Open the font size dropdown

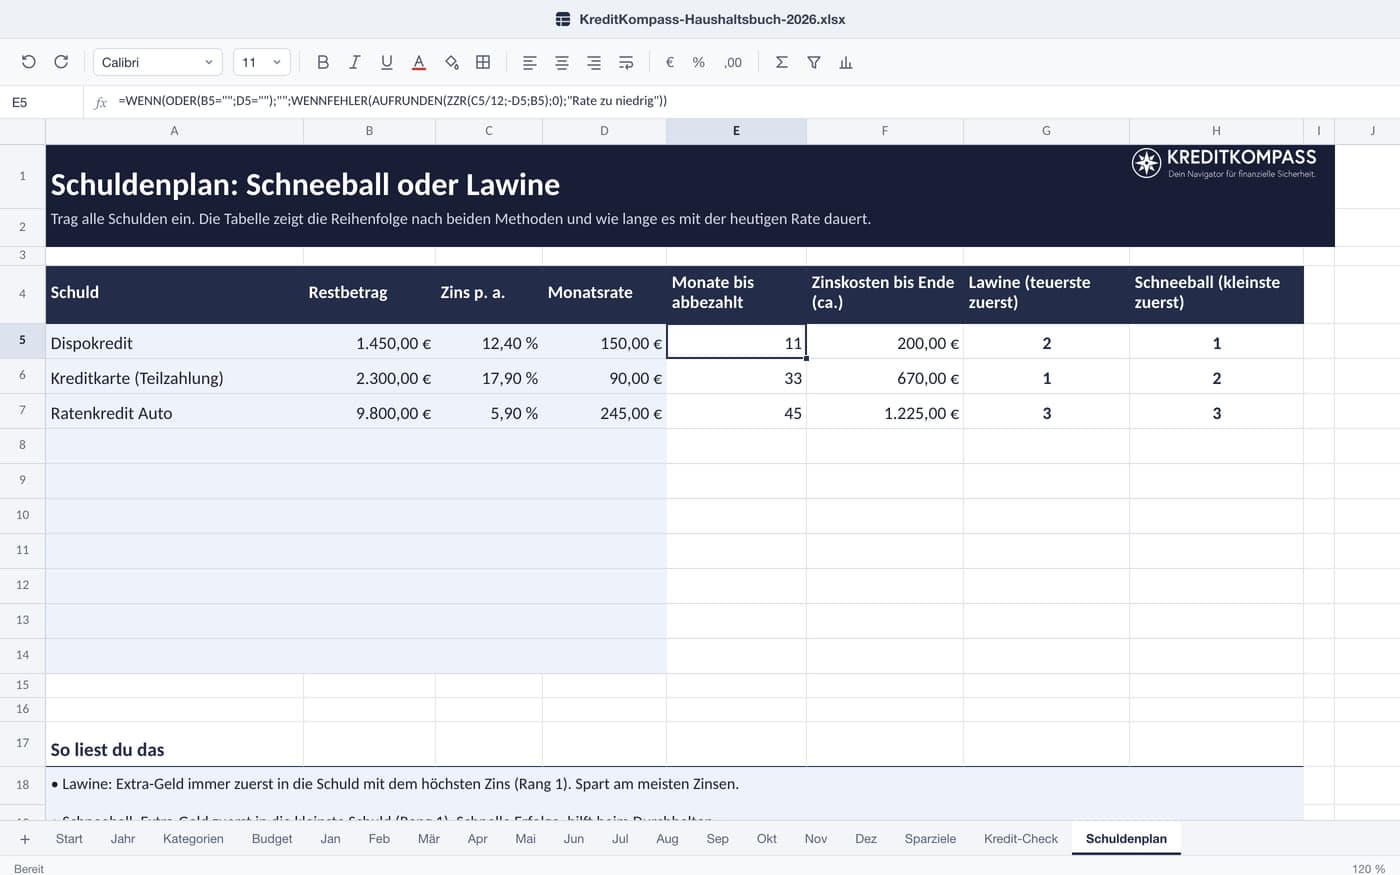[262, 62]
